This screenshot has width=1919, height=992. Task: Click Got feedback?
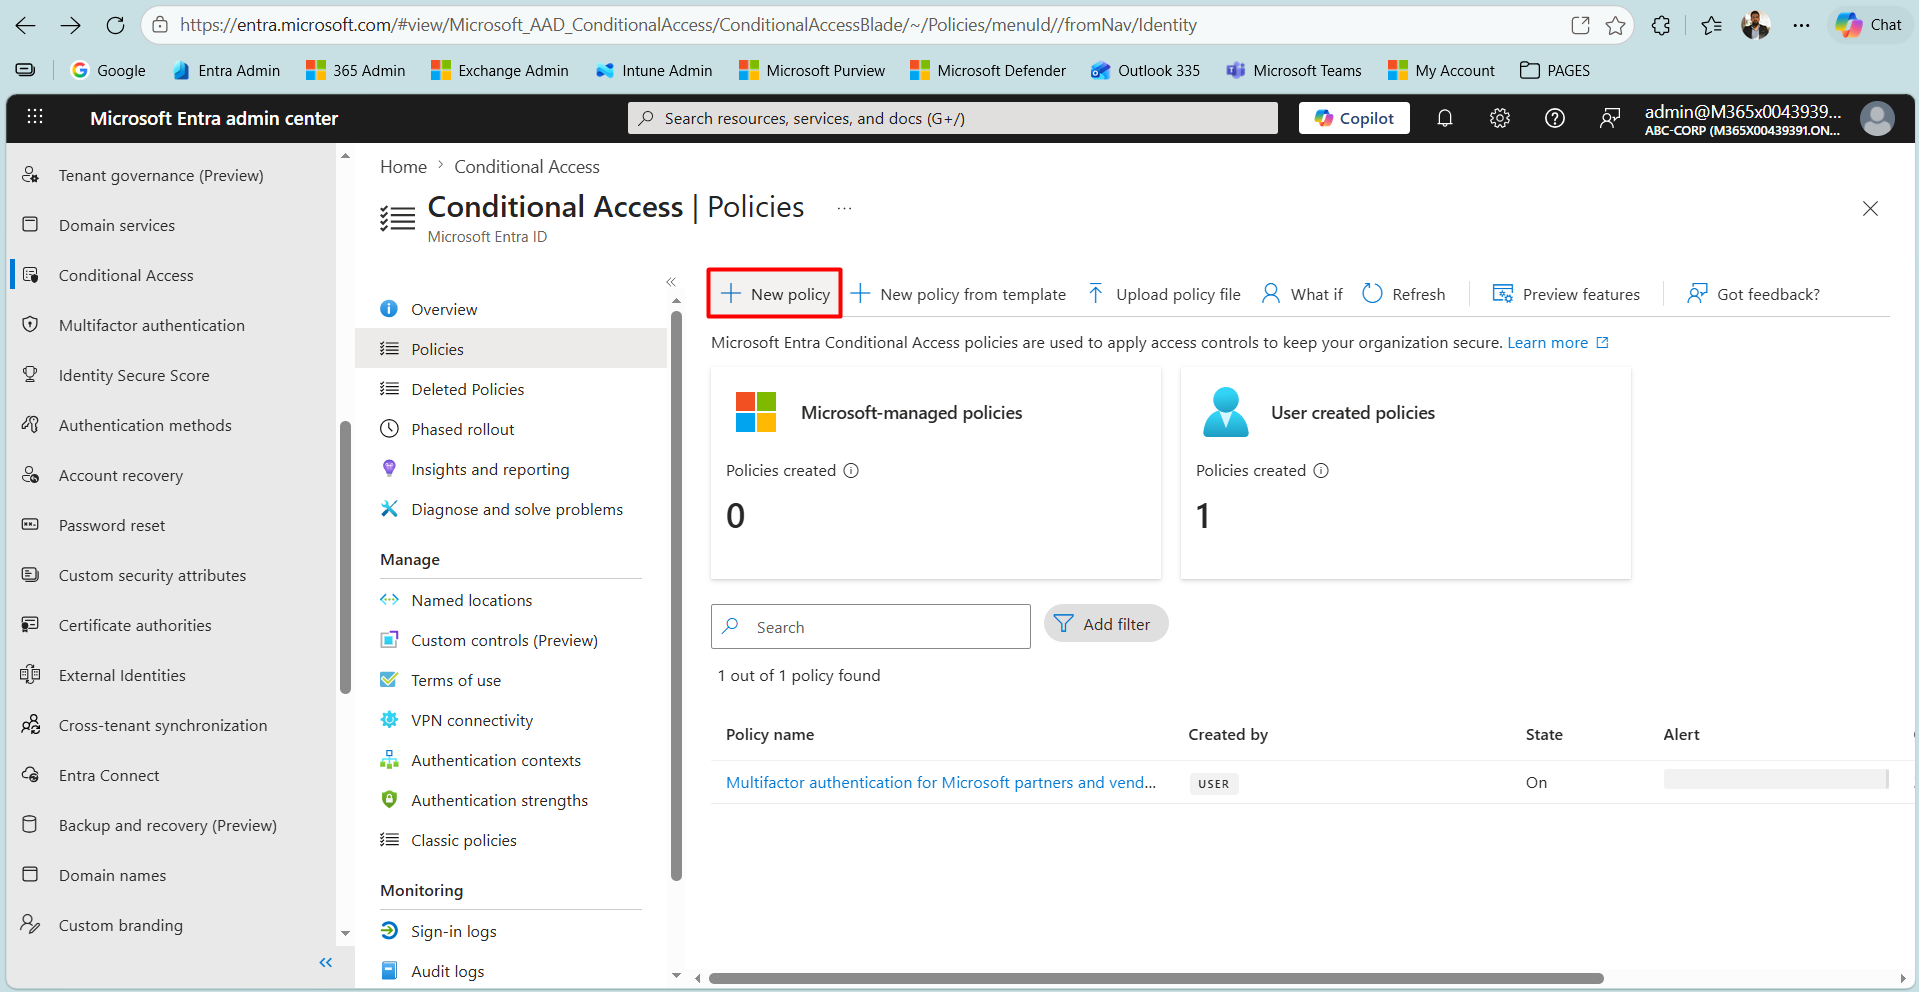[x=1753, y=294]
